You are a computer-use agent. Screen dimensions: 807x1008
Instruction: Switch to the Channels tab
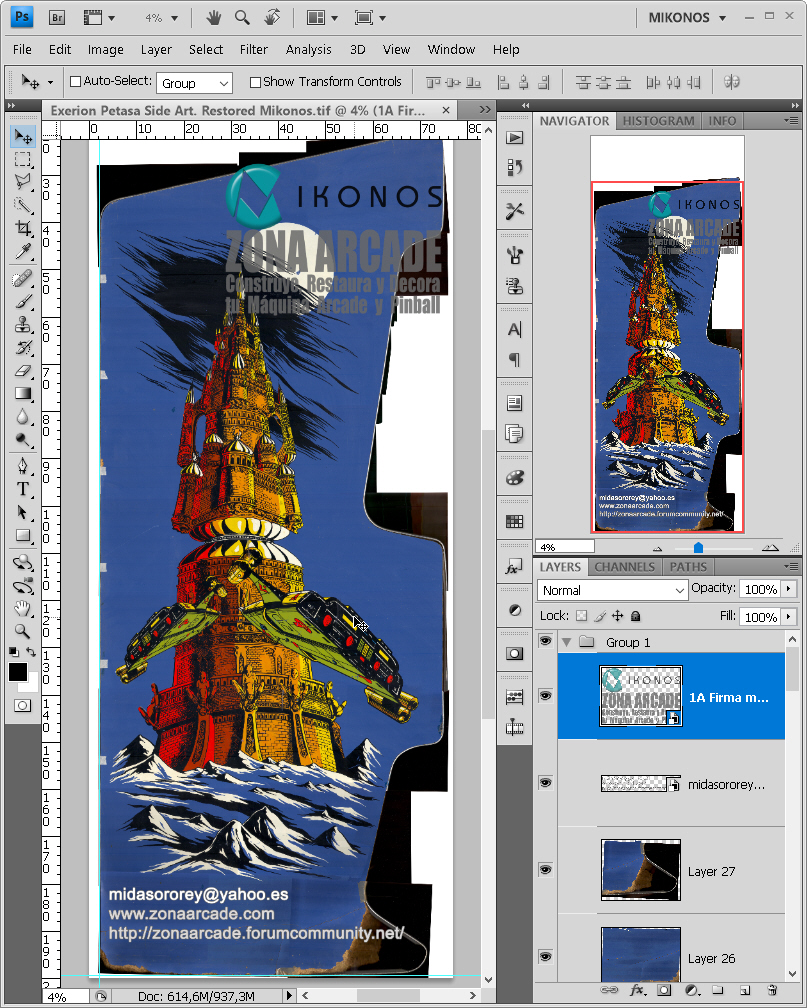click(x=624, y=567)
